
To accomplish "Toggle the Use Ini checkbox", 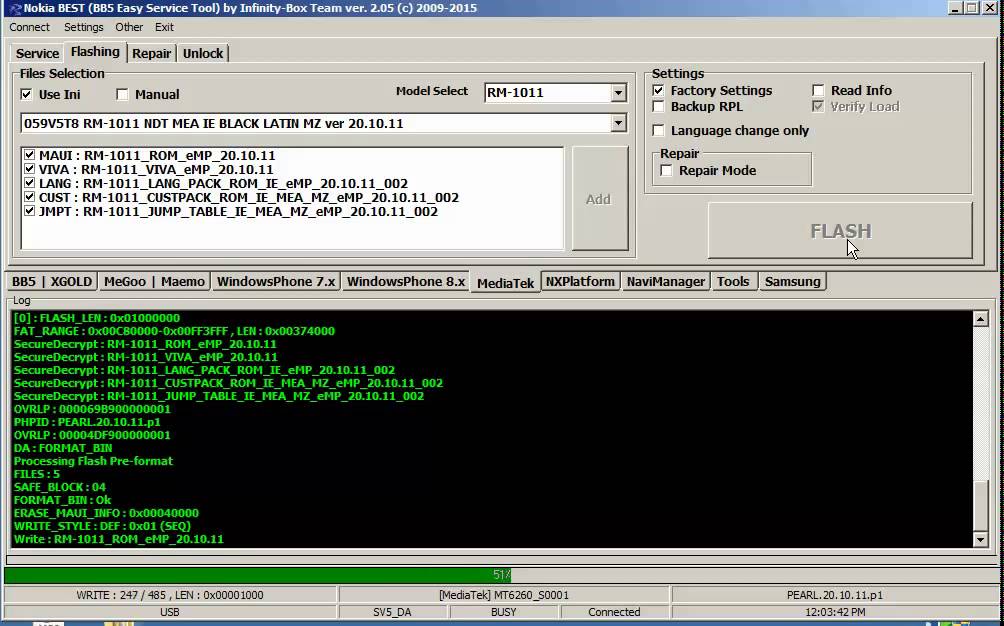I will pyautogui.click(x=26, y=94).
